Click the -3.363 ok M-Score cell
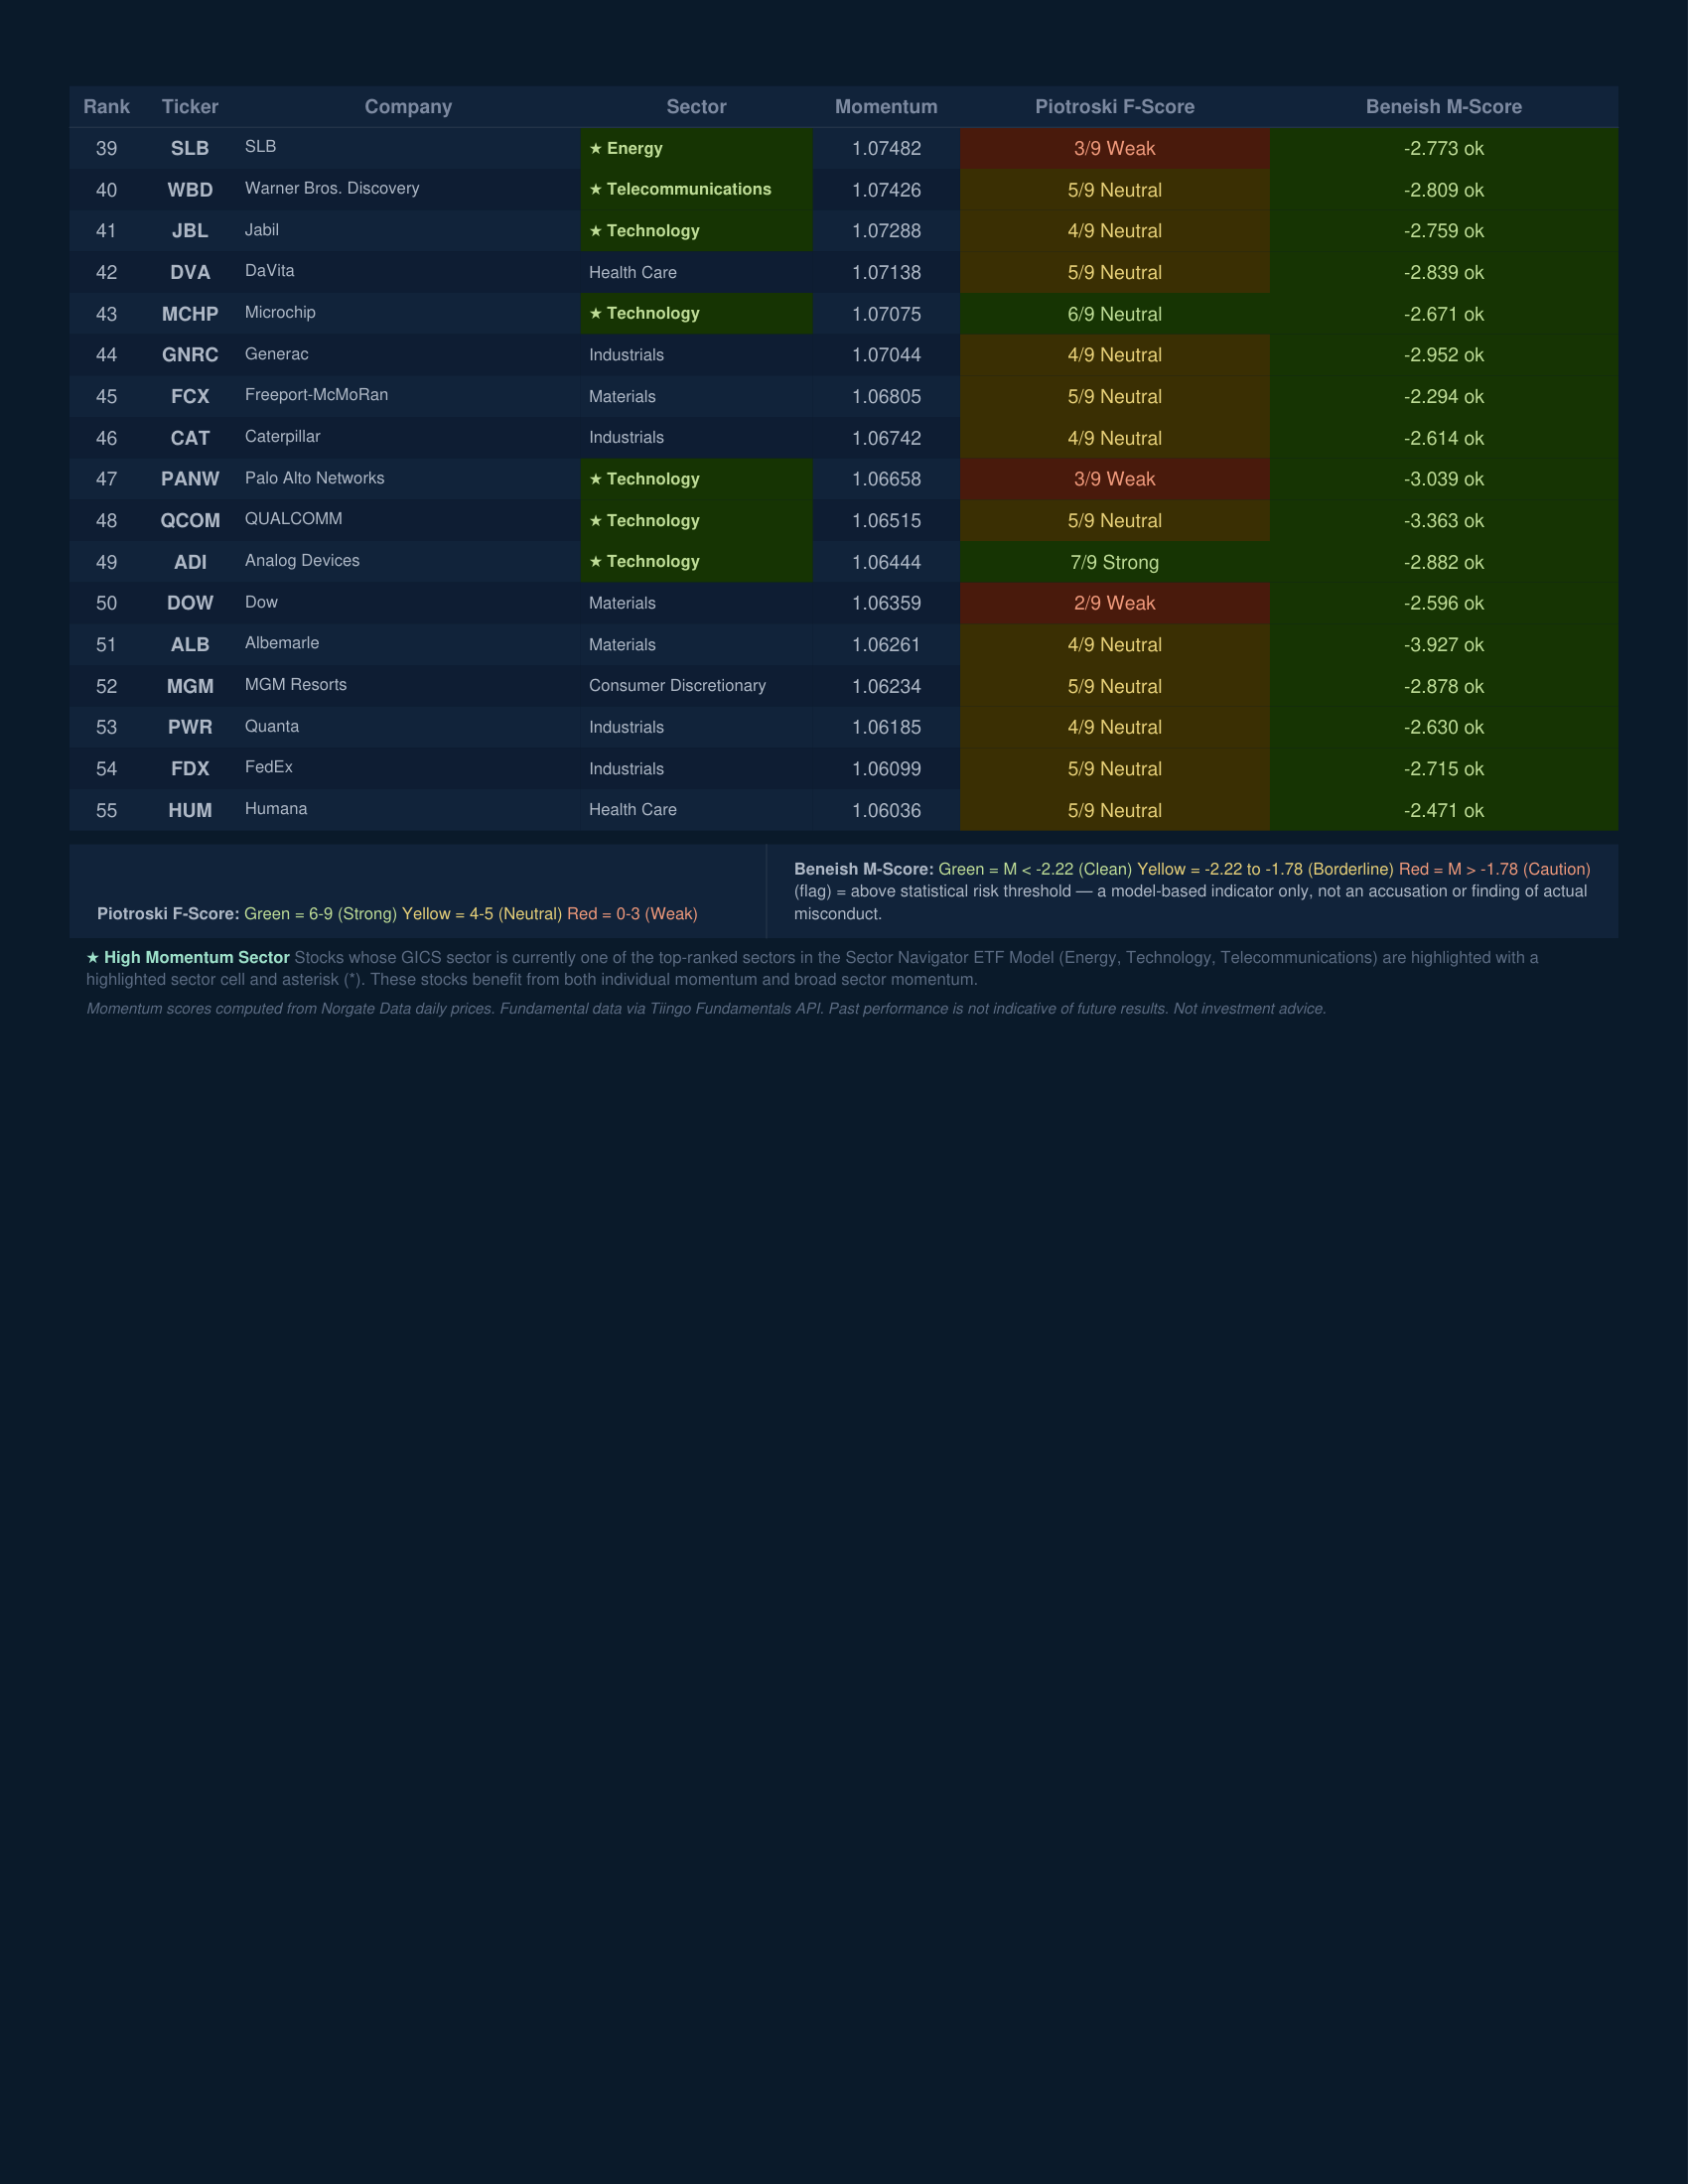1688x2184 pixels. point(1444,520)
